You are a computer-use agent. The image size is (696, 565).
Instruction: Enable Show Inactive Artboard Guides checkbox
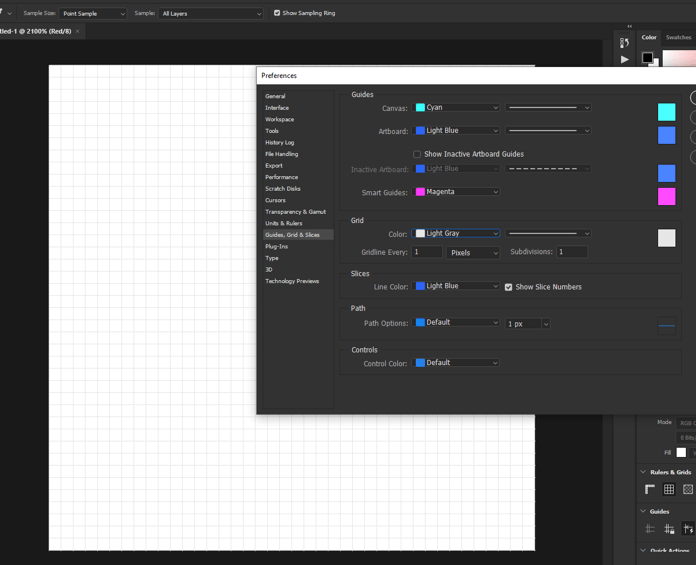point(417,154)
